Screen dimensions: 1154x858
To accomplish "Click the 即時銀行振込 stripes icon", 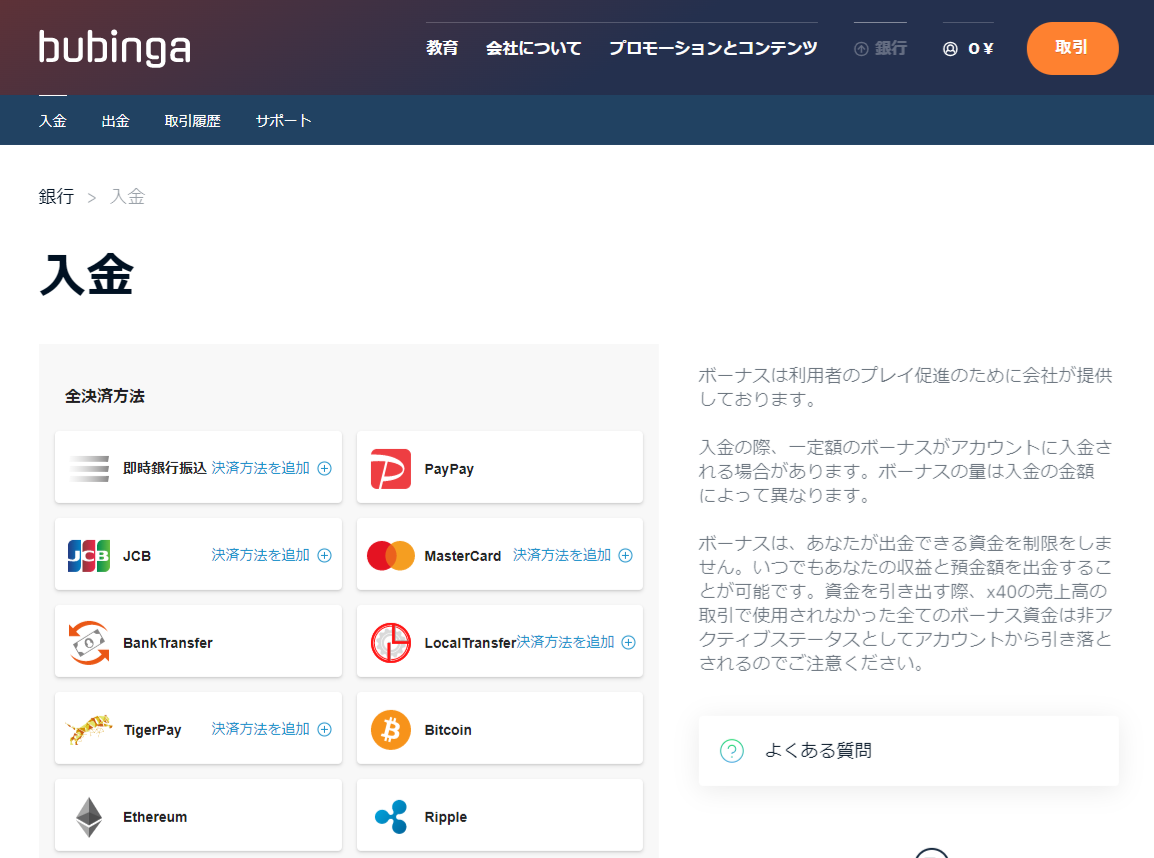I will click(x=89, y=468).
